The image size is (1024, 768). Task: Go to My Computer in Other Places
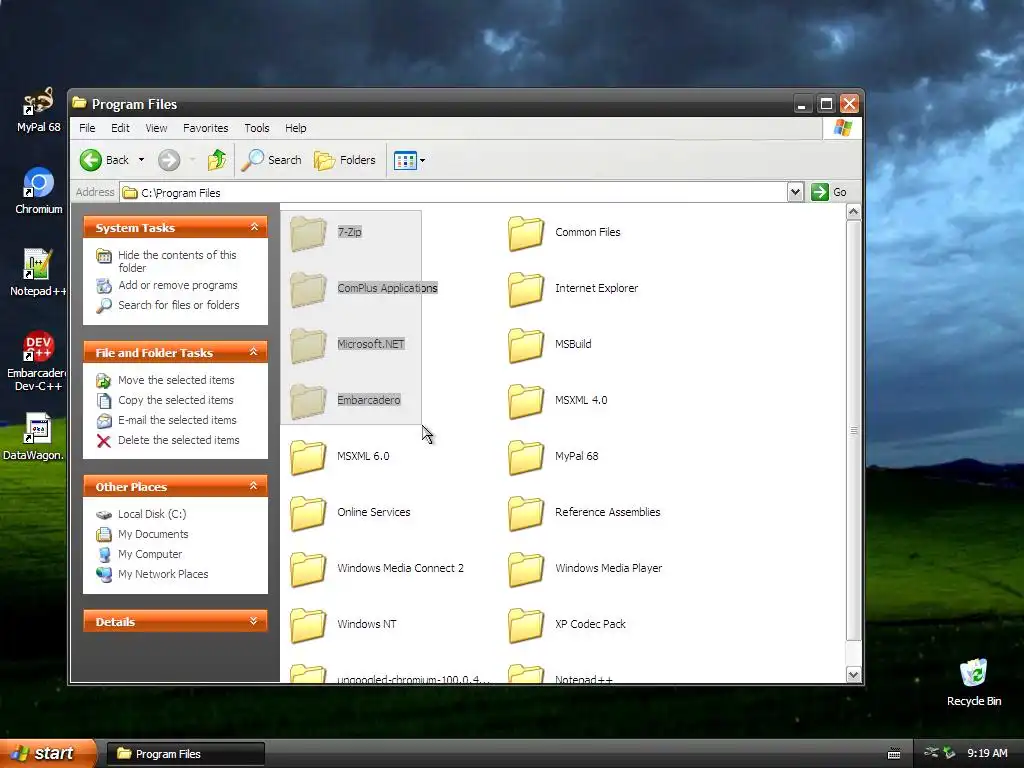pos(150,554)
